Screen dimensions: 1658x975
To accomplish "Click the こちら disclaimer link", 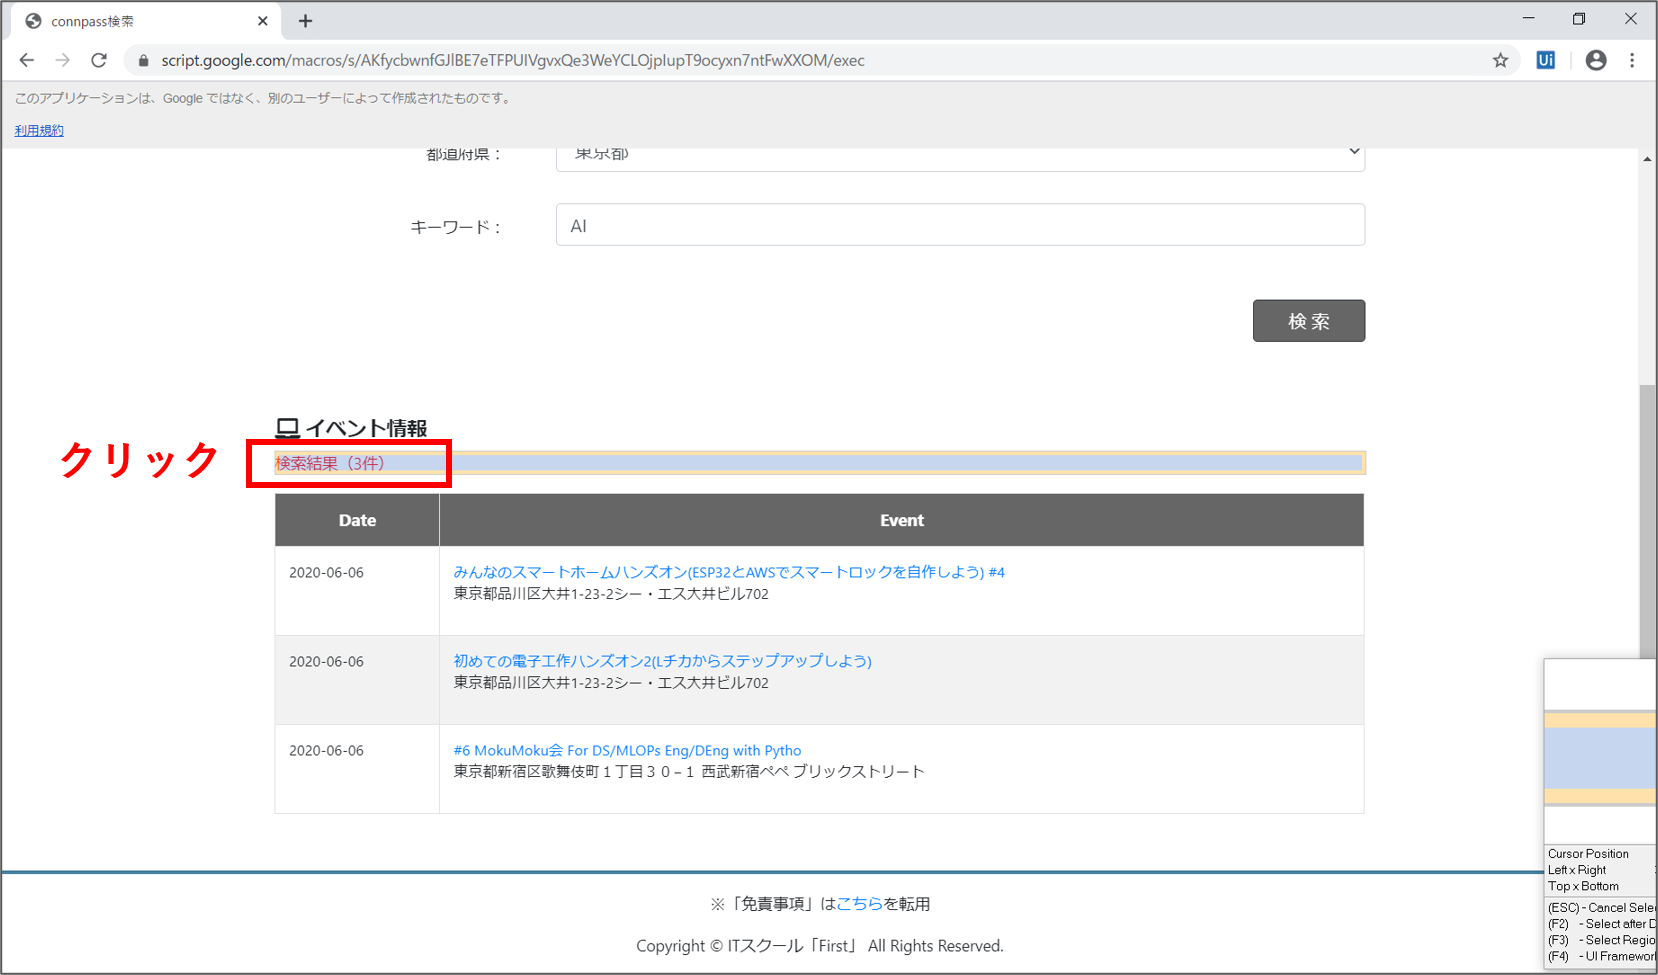I will 859,903.
